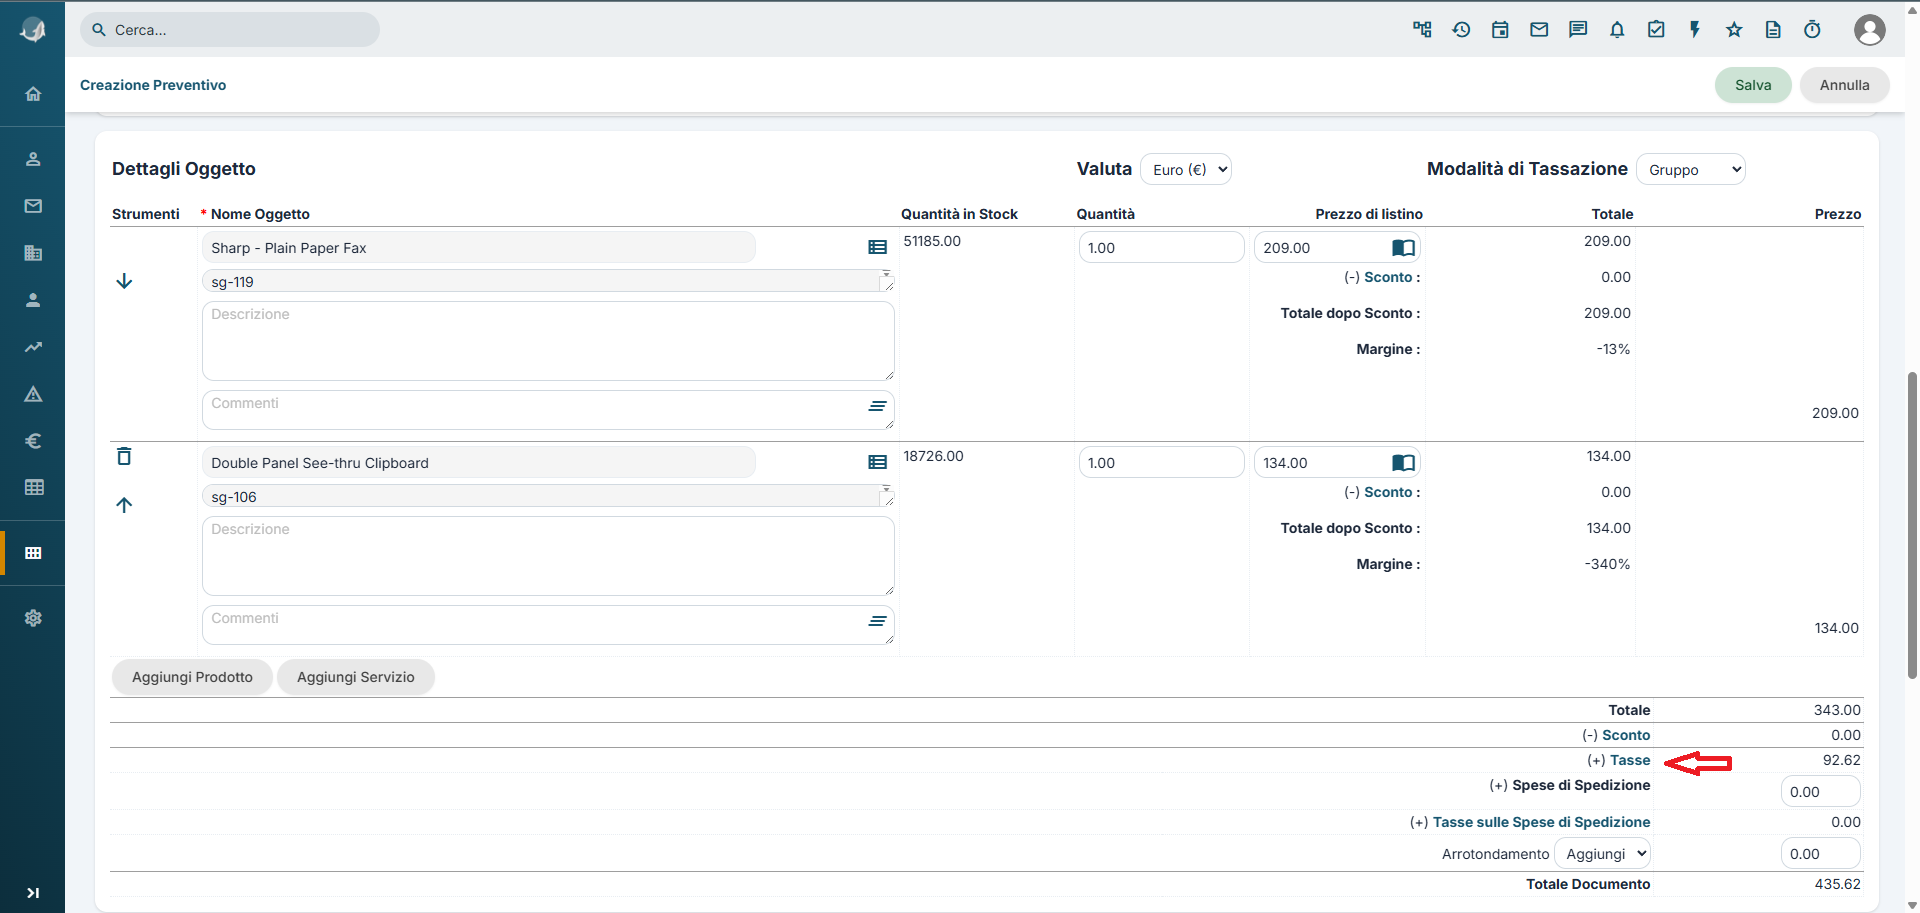Open the quick actions lightning icon
This screenshot has height=913, width=1920.
click(1695, 30)
